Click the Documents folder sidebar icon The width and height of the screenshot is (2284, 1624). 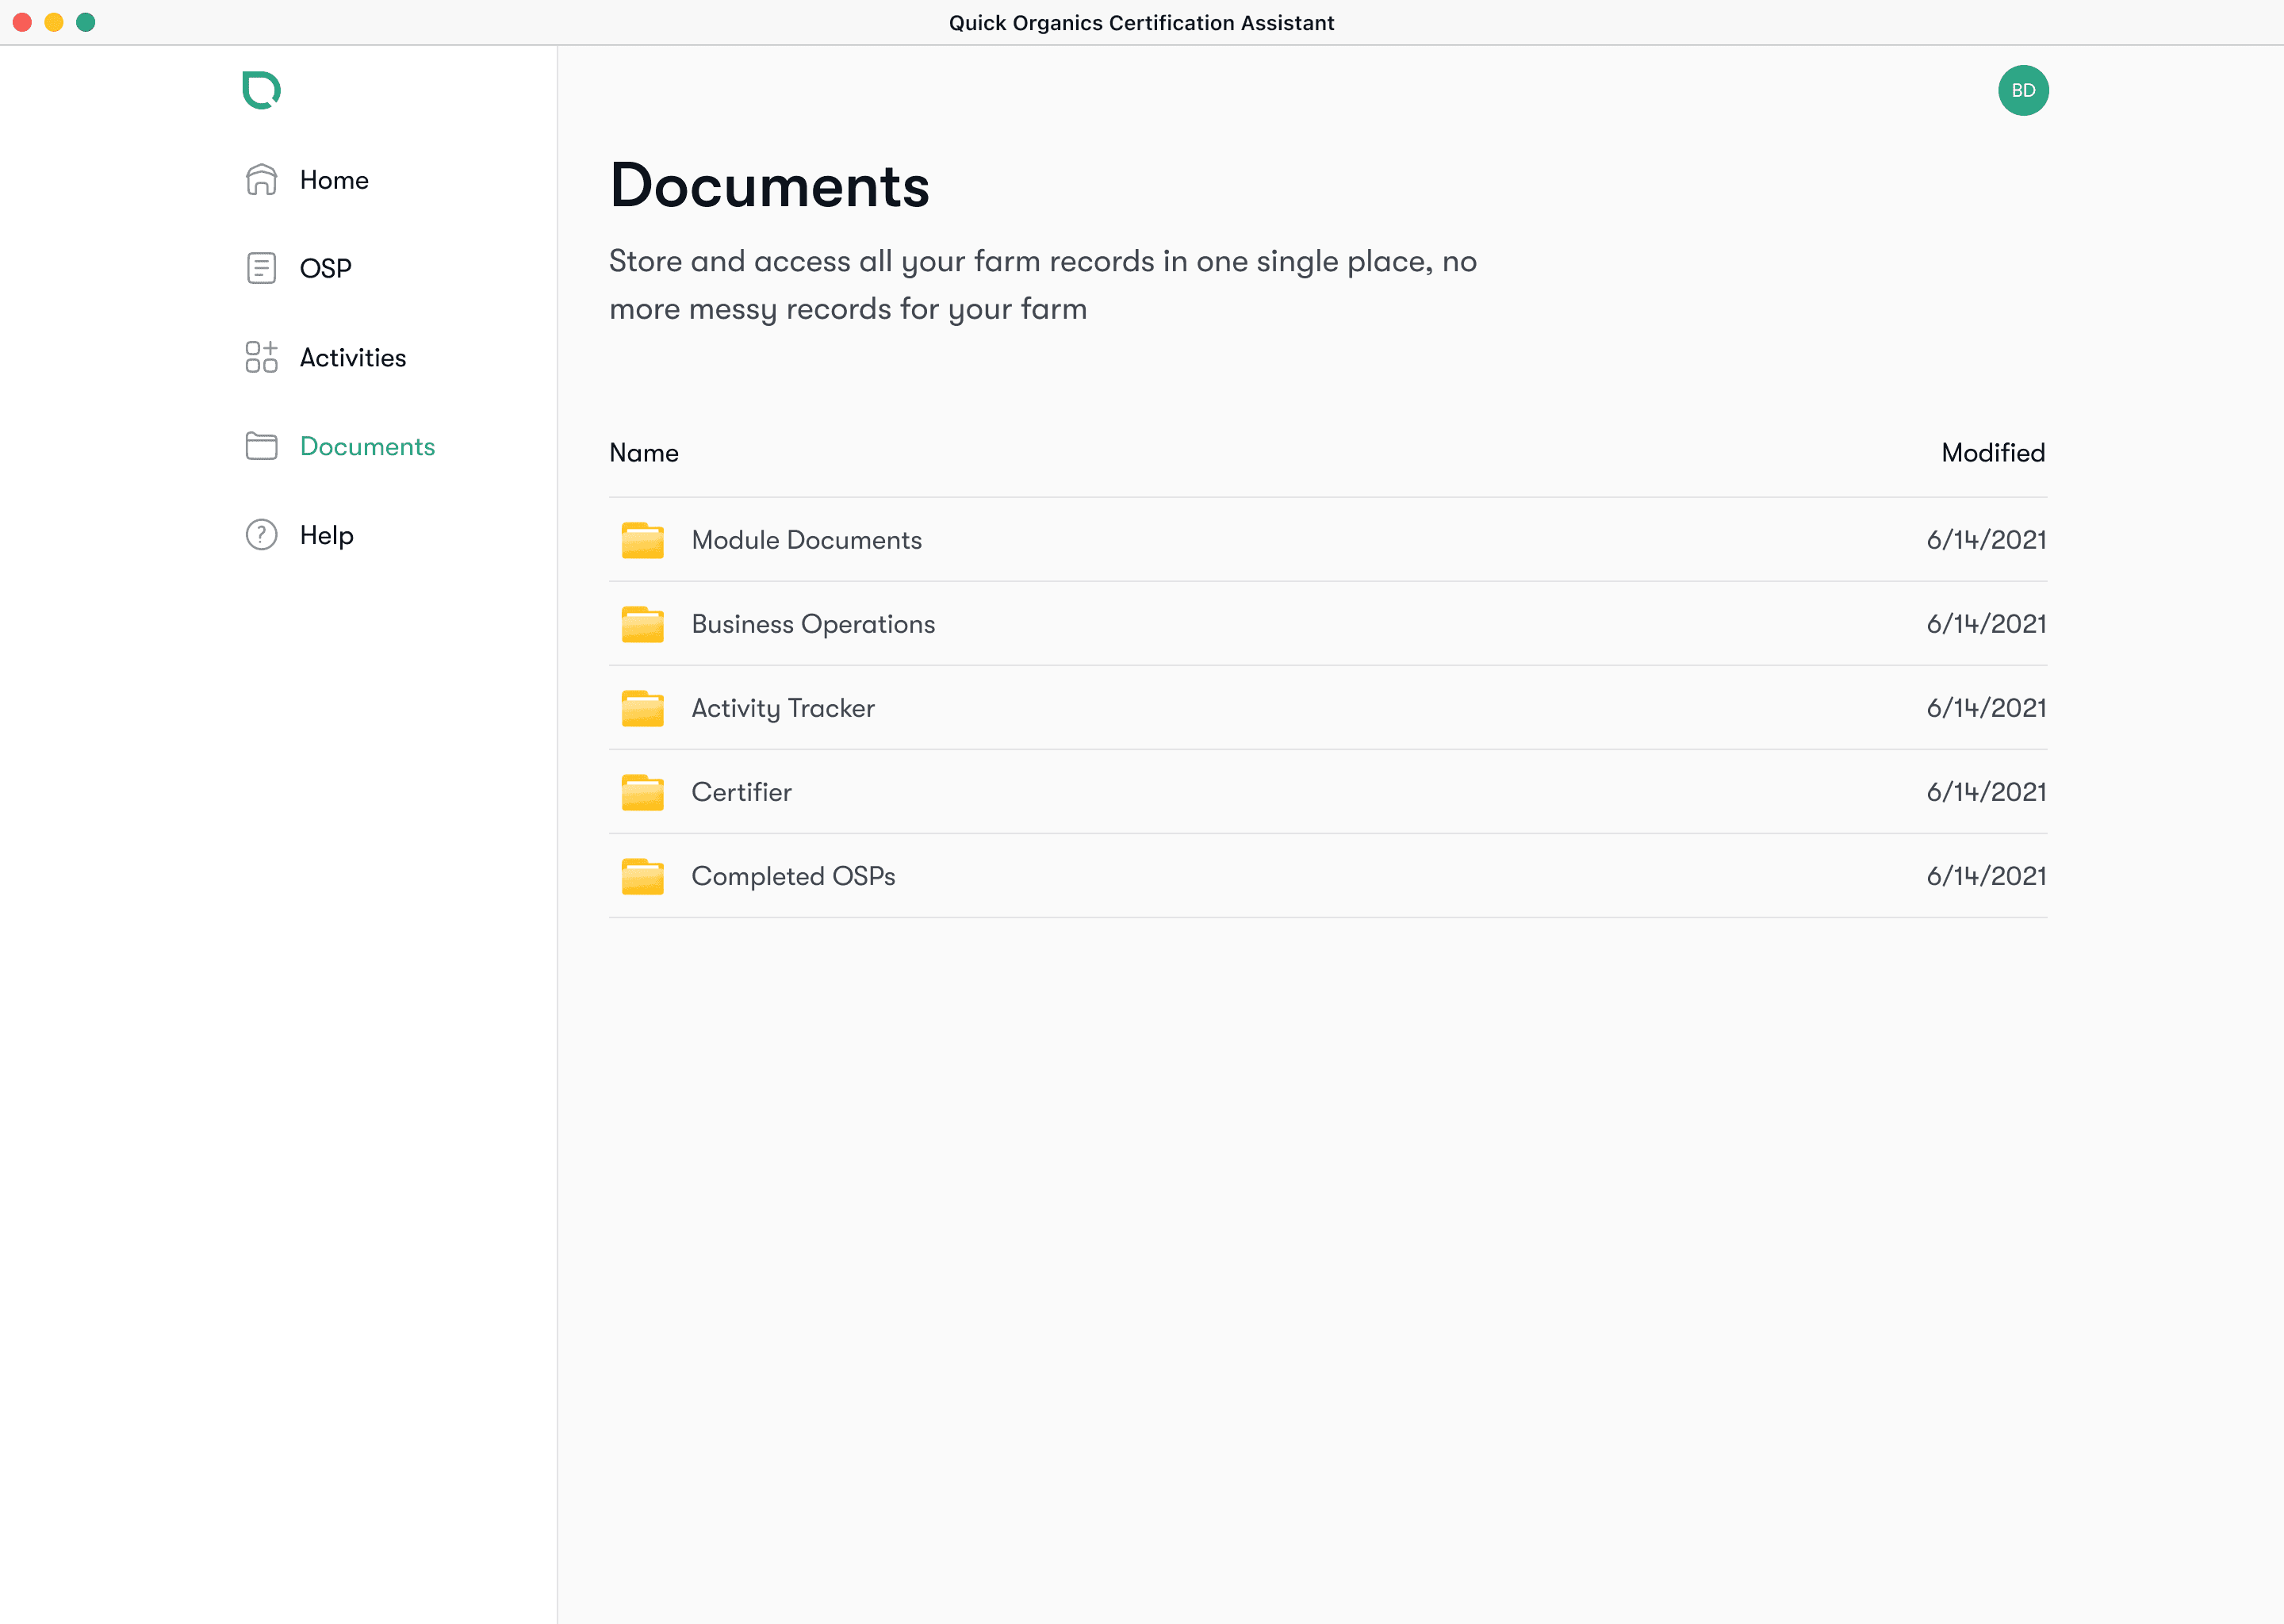pos(261,446)
